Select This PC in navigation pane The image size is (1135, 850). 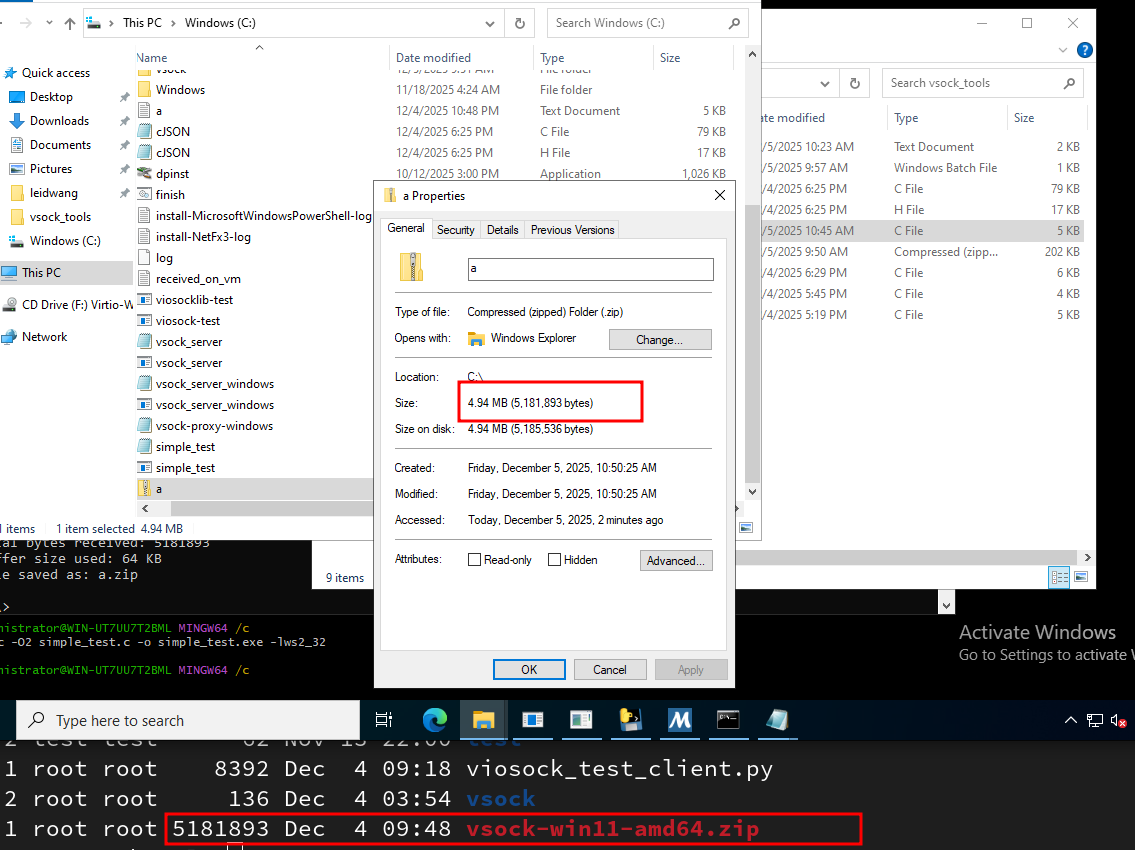point(67,273)
